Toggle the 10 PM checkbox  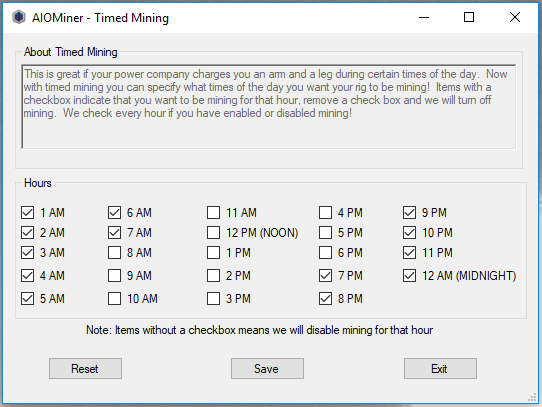coord(409,233)
